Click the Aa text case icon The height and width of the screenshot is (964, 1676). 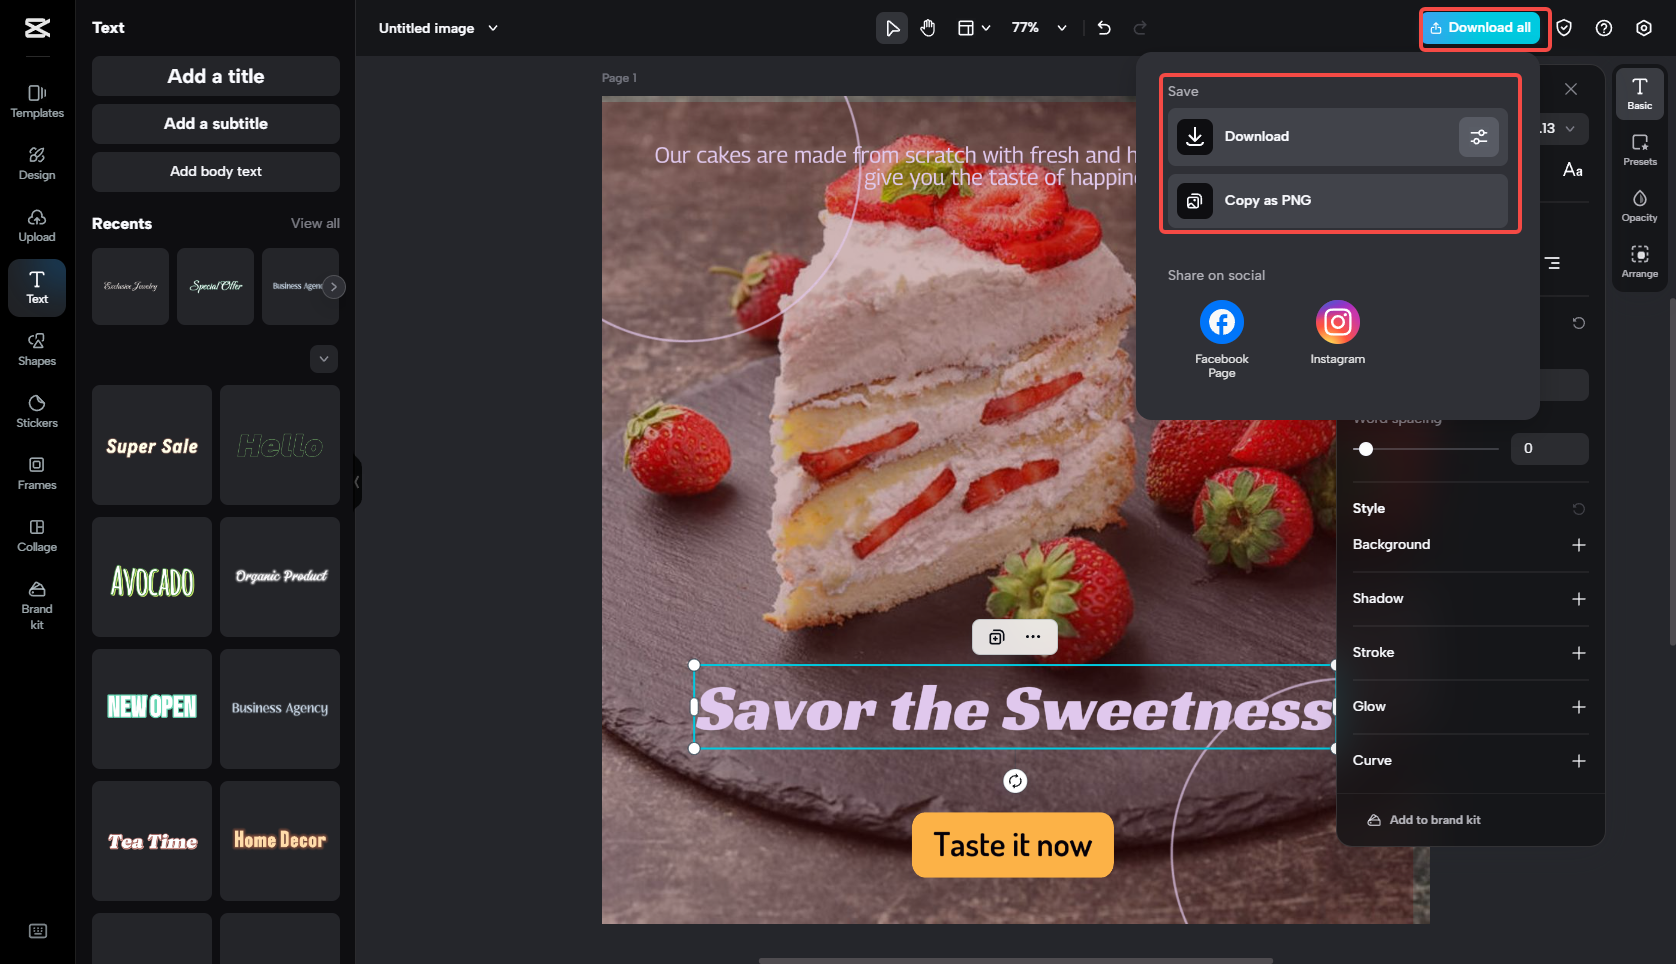coord(1573,170)
